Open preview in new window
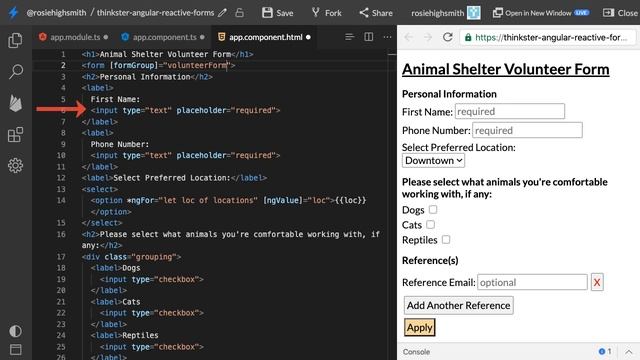This screenshot has height=360, width=640. coord(541,13)
